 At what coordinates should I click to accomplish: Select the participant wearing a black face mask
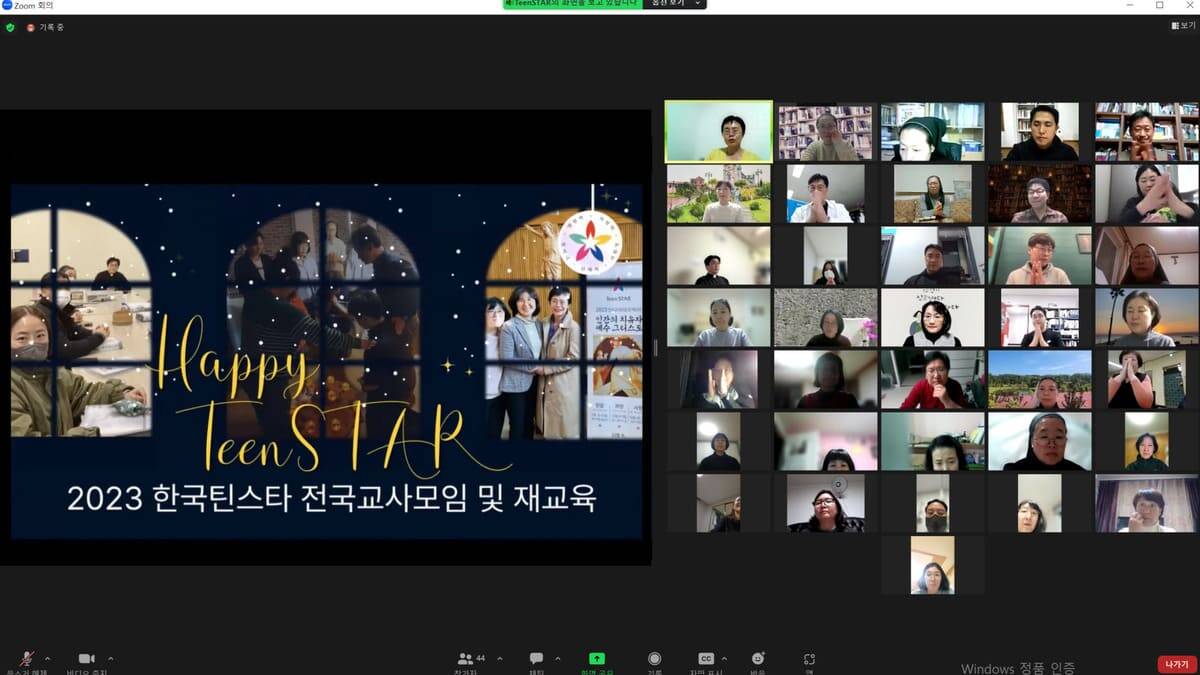click(x=933, y=503)
